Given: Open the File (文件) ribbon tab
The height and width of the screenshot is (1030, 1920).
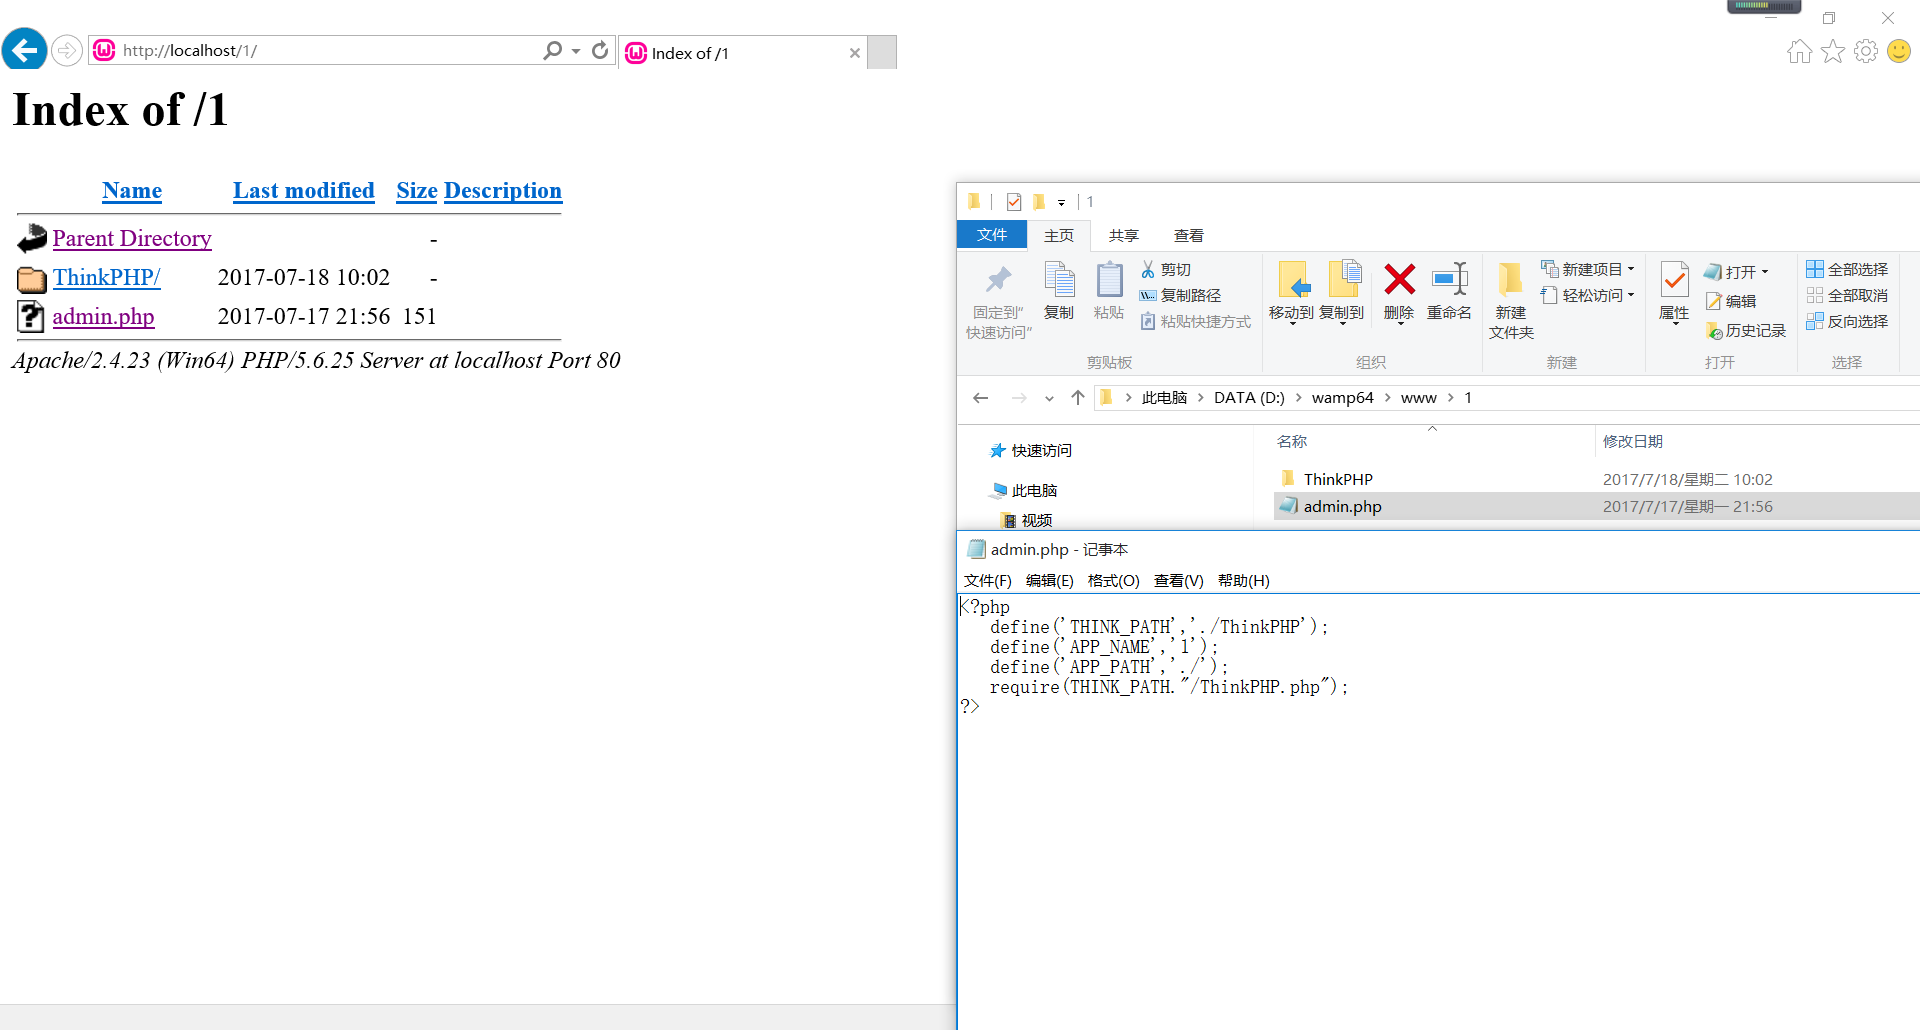Looking at the screenshot, I should click(x=992, y=235).
